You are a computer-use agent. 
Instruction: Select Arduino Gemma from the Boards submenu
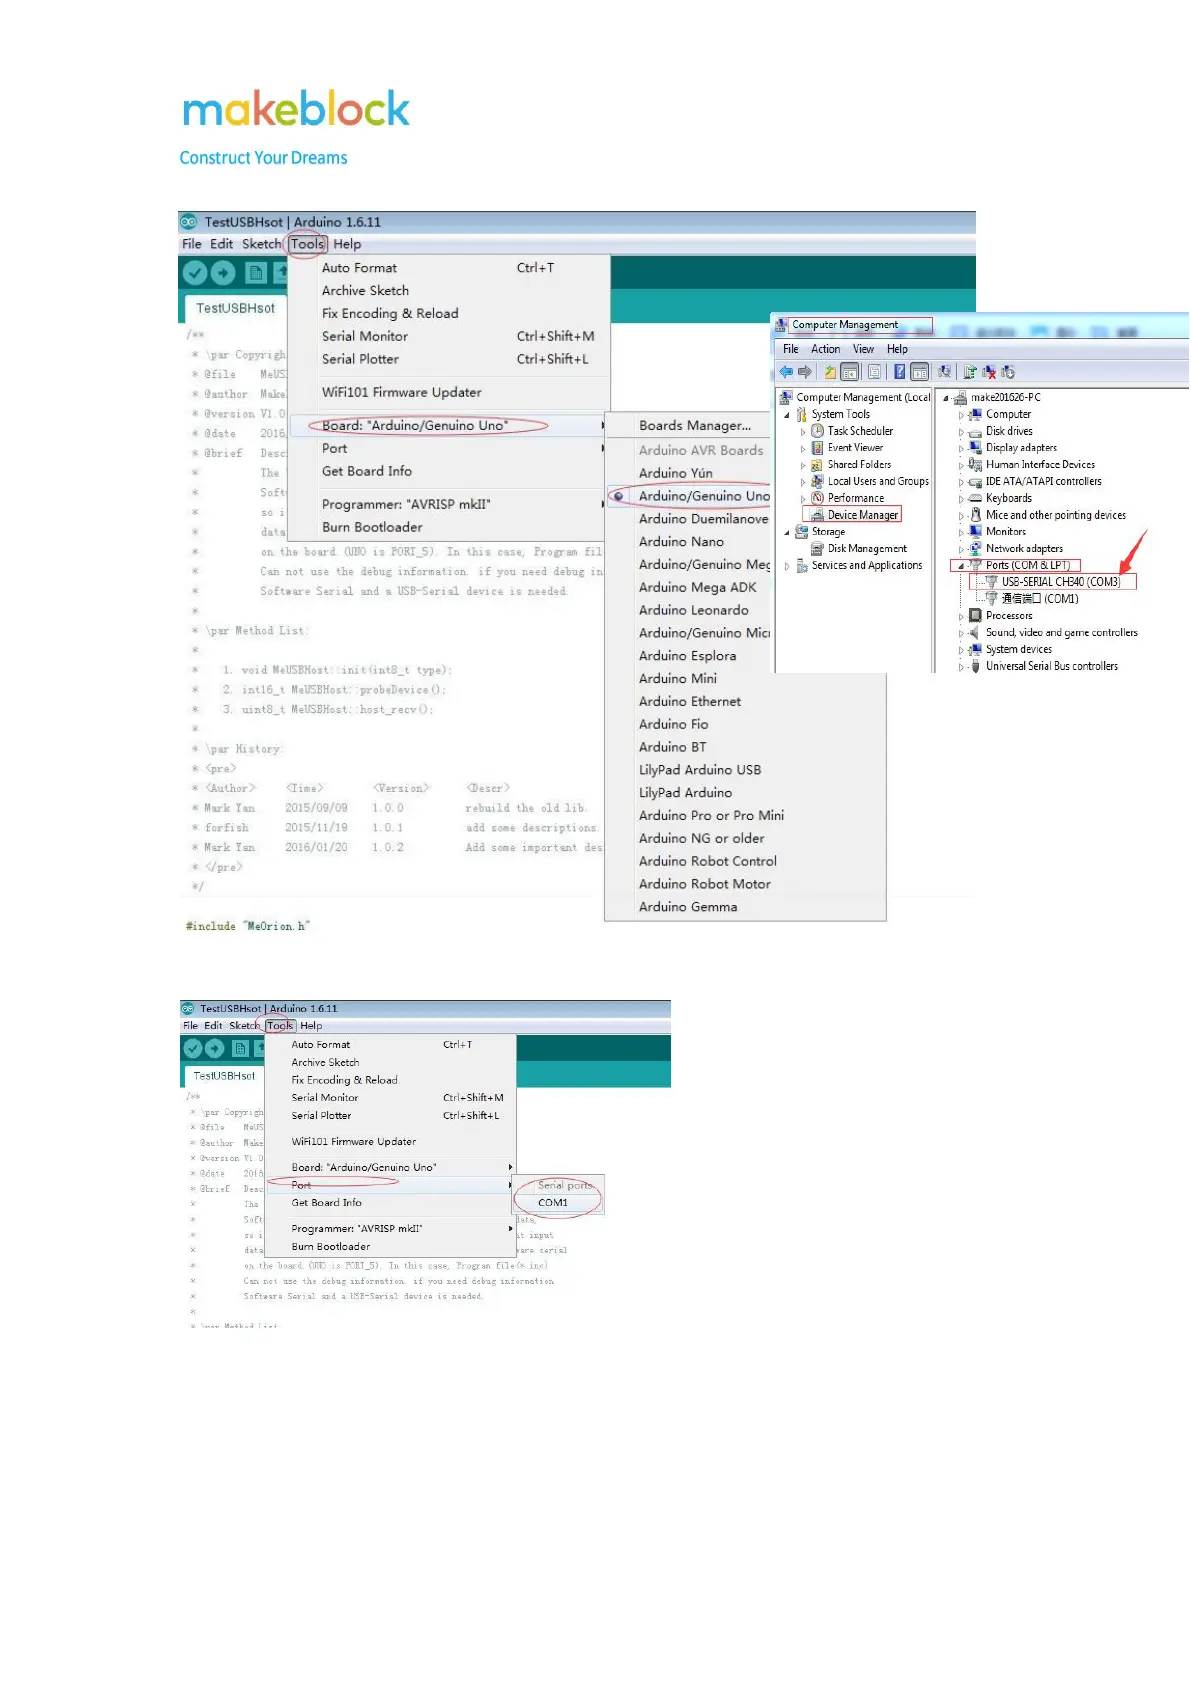tap(745, 907)
